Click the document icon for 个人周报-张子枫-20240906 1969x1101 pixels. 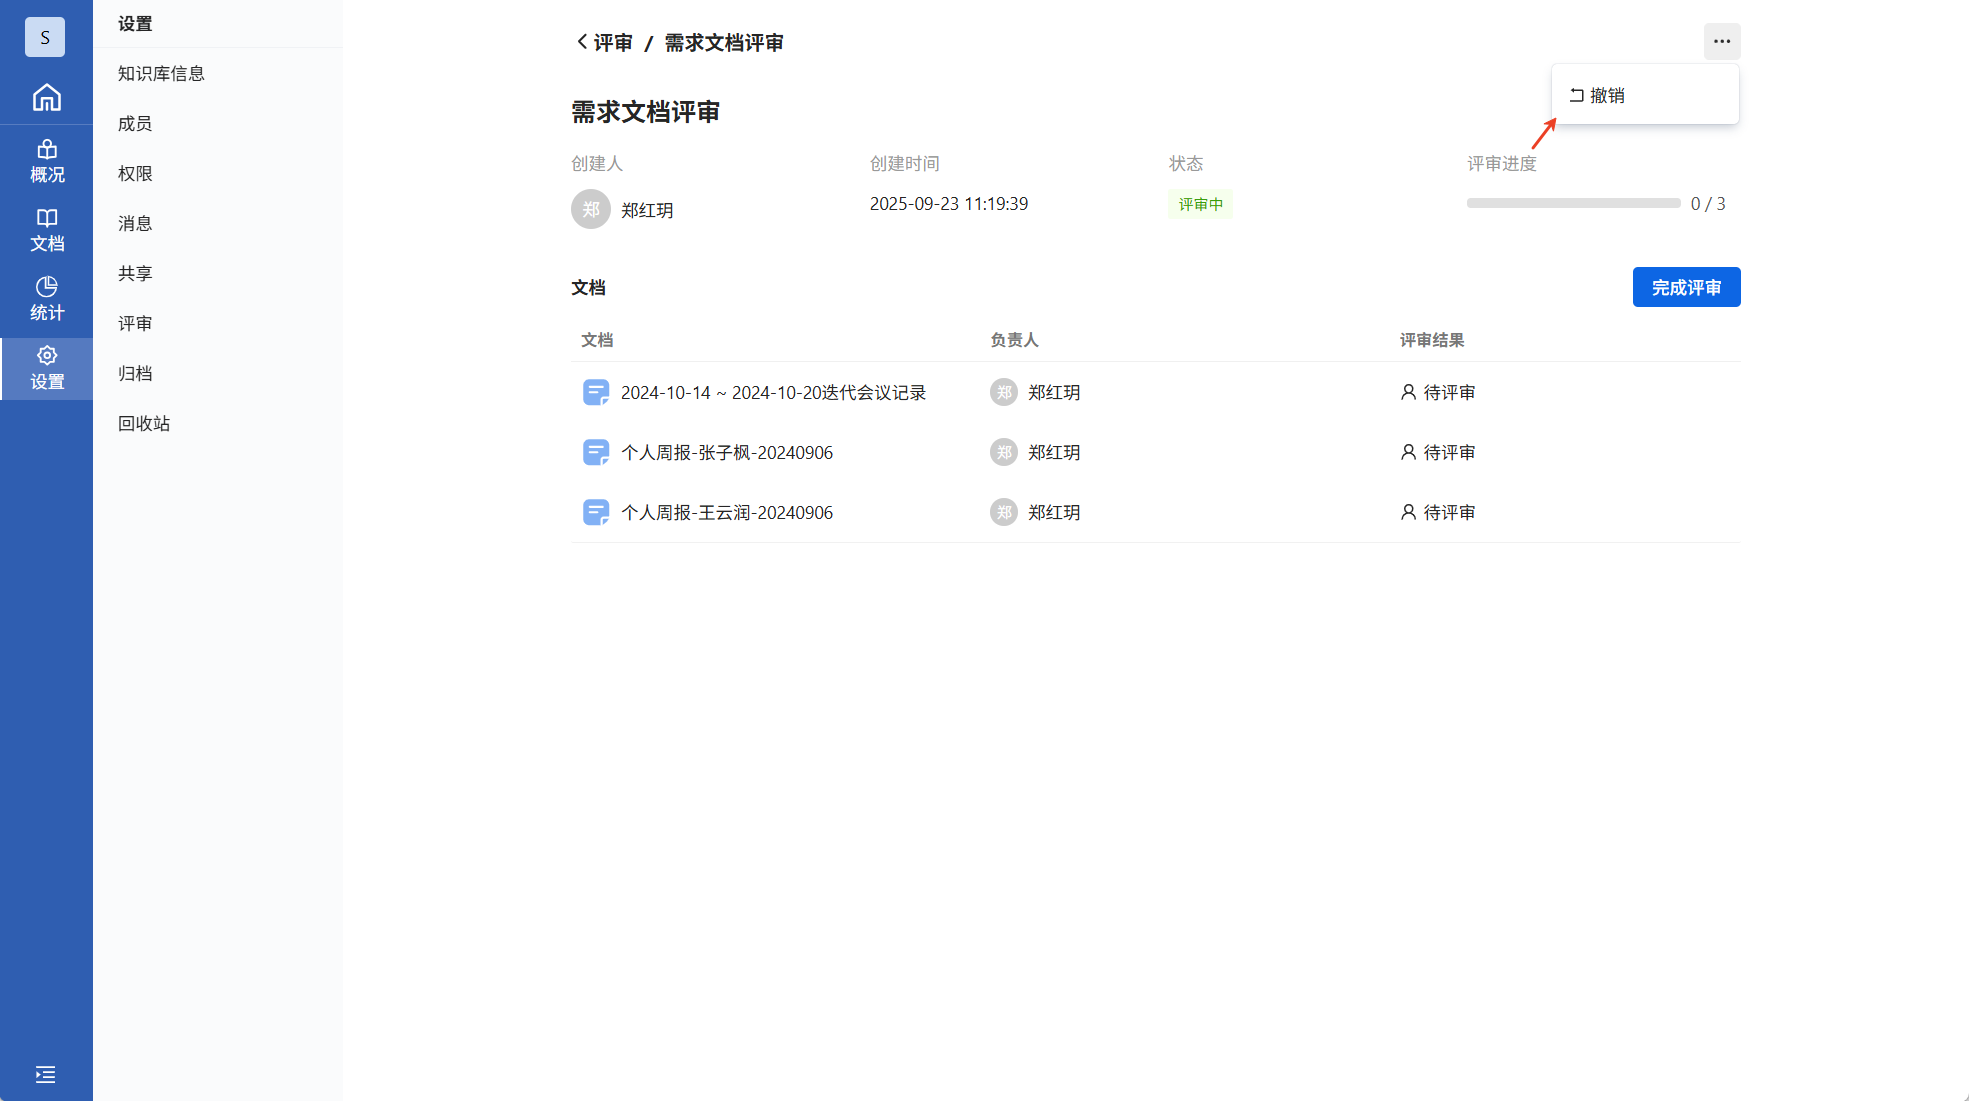point(595,453)
